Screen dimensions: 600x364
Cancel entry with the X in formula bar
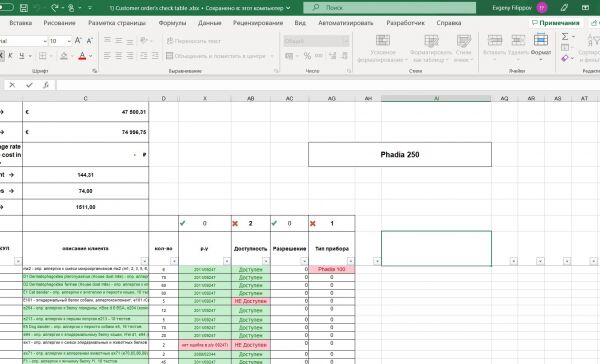pyautogui.click(x=12, y=85)
